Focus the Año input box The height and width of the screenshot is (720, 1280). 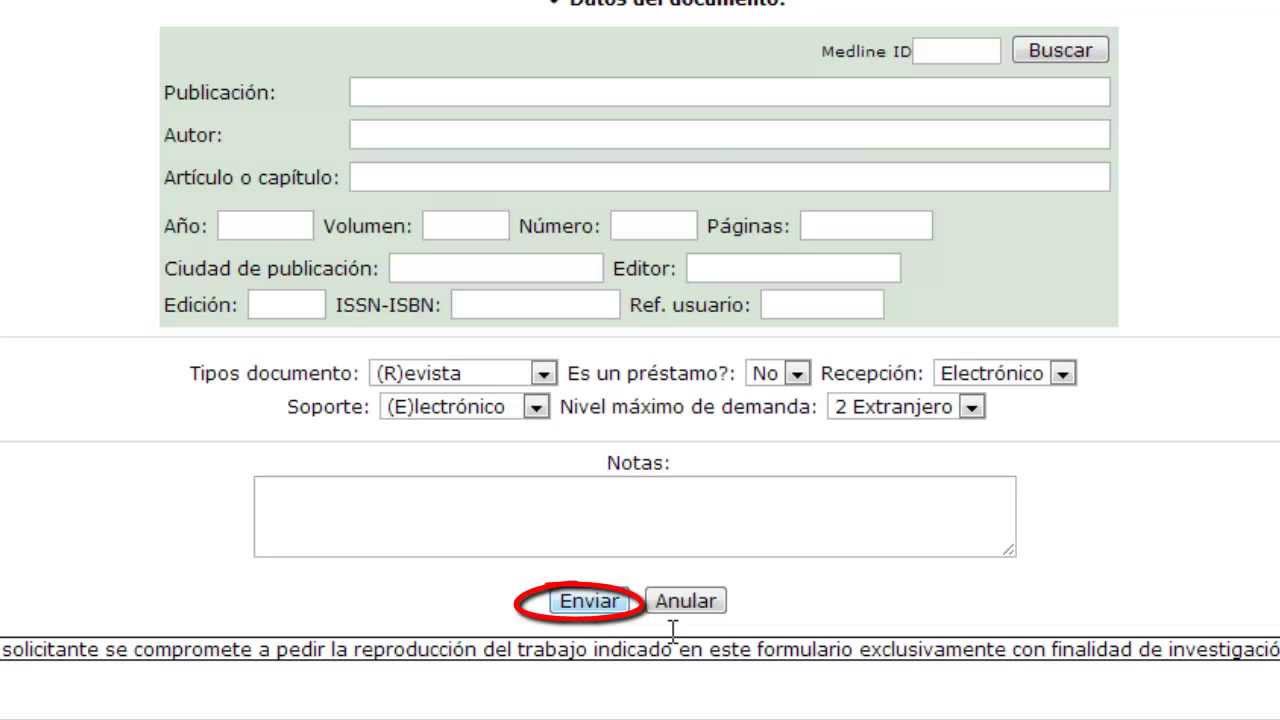click(265, 226)
